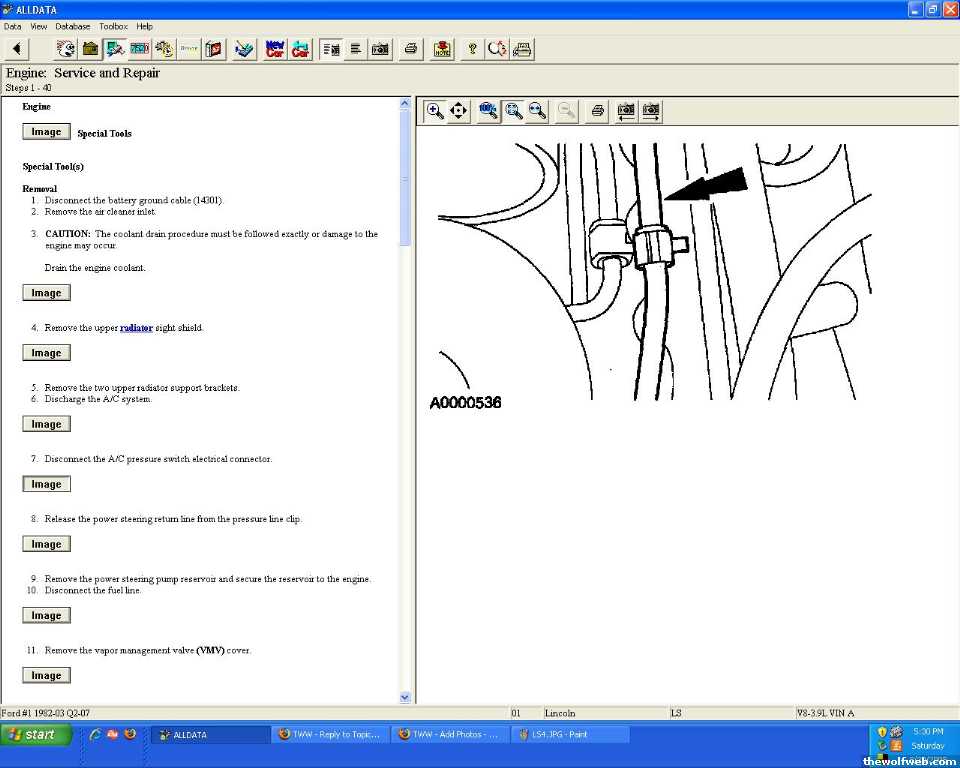Click scrollbar down arrow in text pane
The image size is (960, 768).
[405, 697]
